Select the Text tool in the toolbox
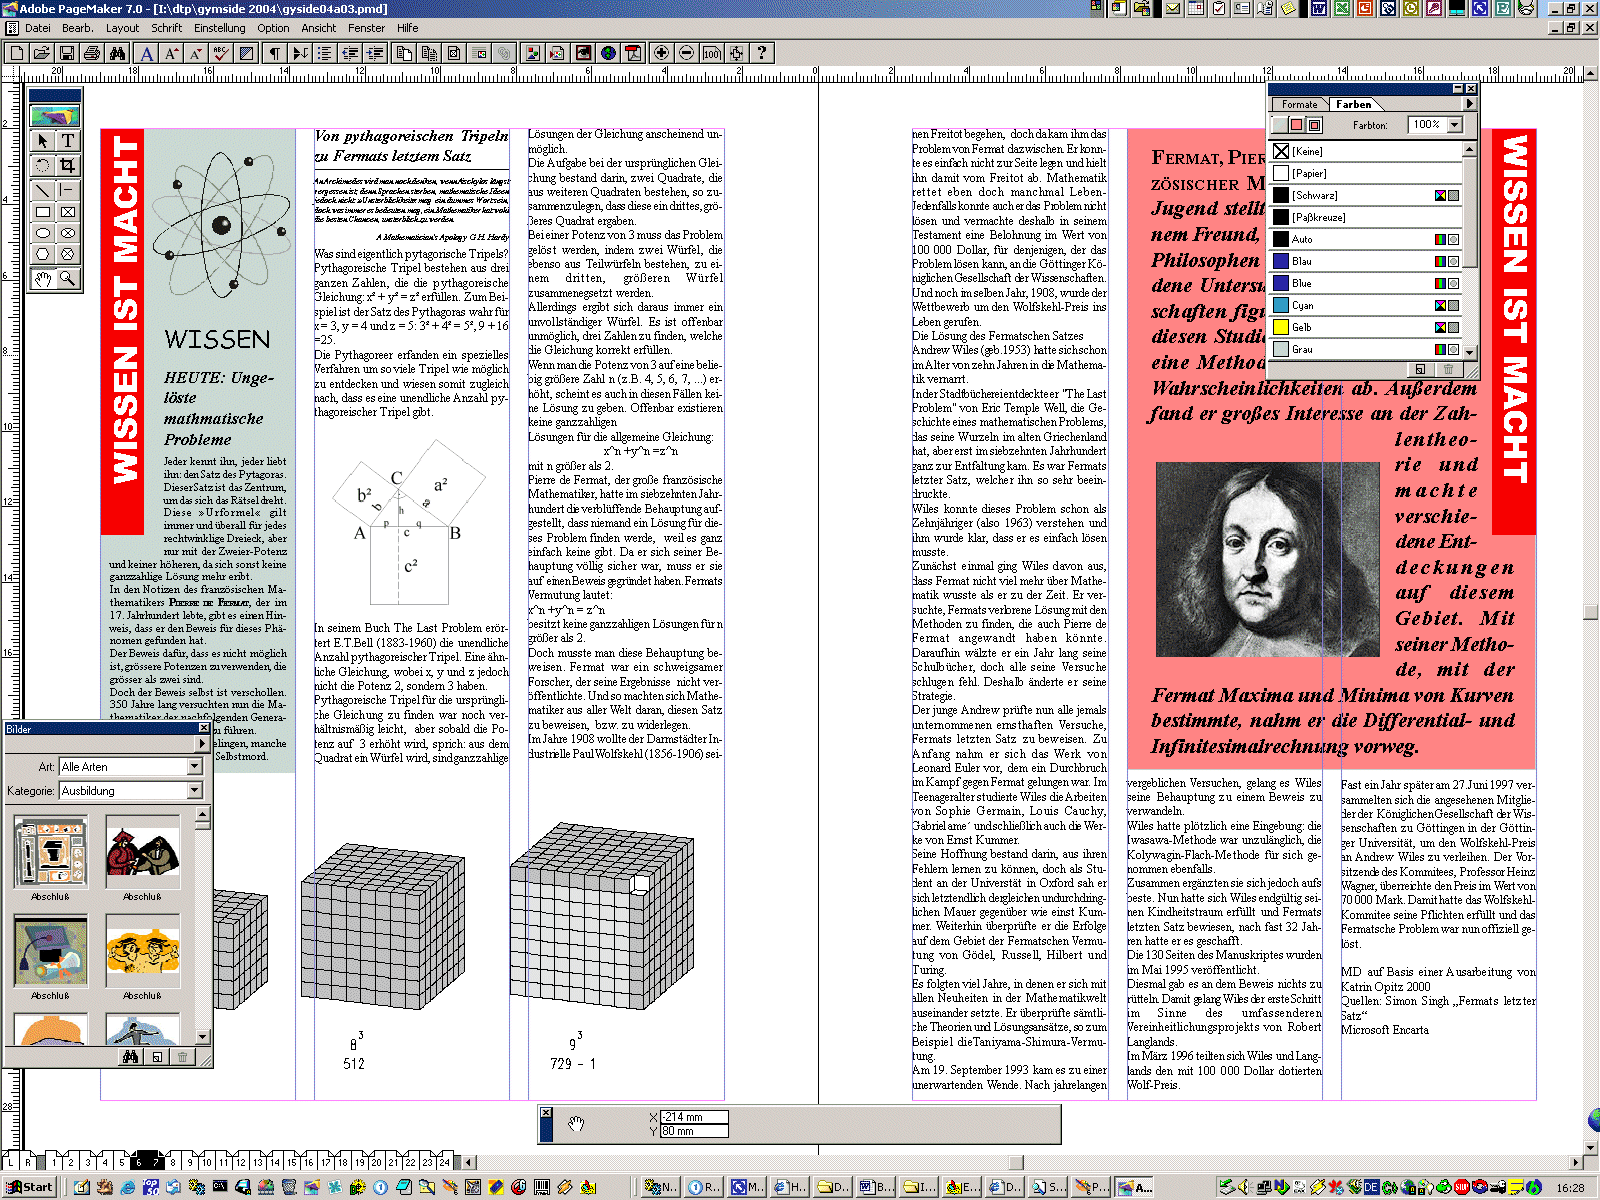Viewport: 1600px width, 1200px height. 67,141
